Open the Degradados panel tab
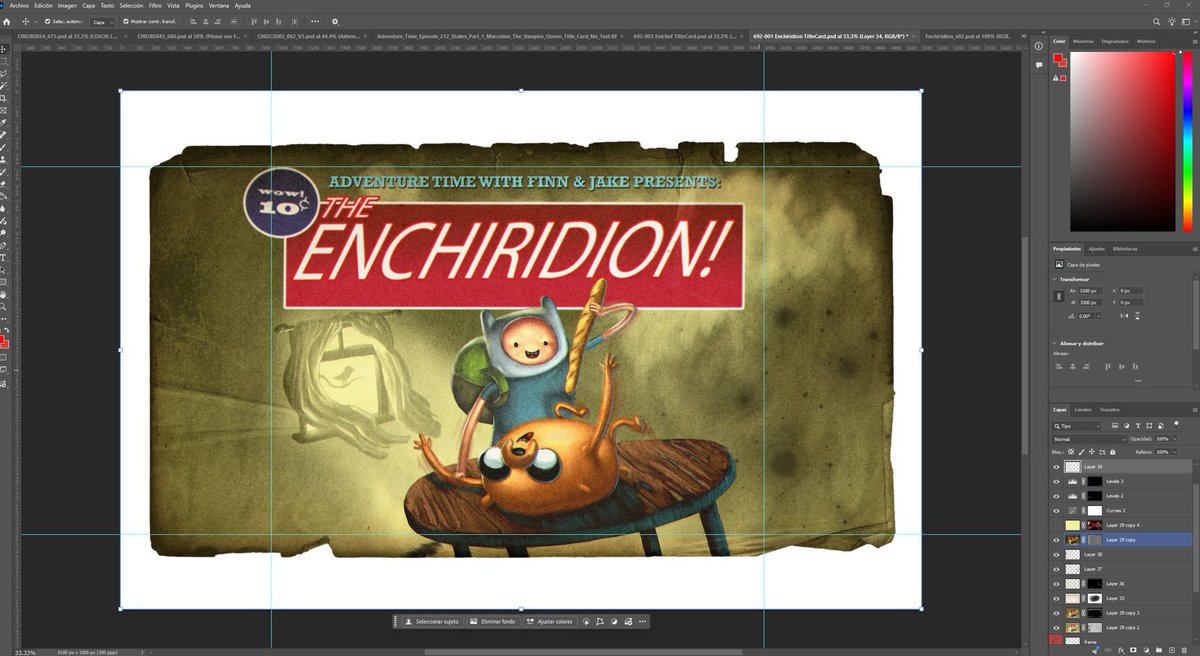The height and width of the screenshot is (656, 1200). coord(1115,41)
